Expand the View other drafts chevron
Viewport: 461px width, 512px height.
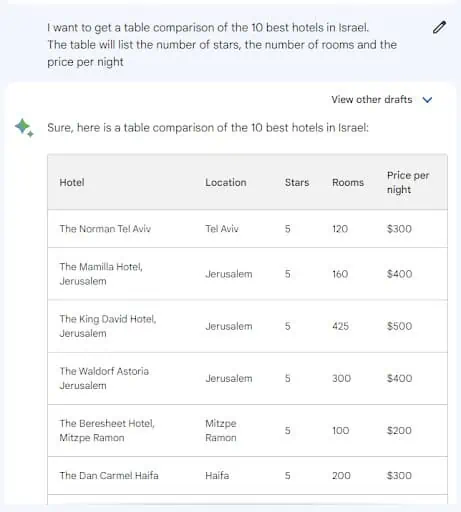tap(427, 100)
